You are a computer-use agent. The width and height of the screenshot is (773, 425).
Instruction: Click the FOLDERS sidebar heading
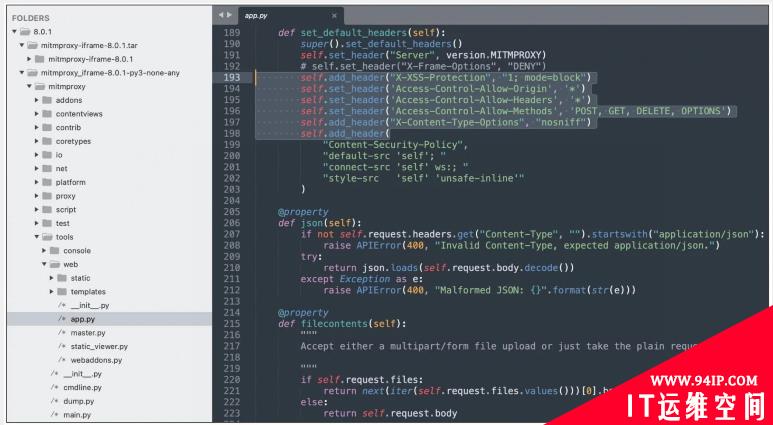tap(31, 18)
